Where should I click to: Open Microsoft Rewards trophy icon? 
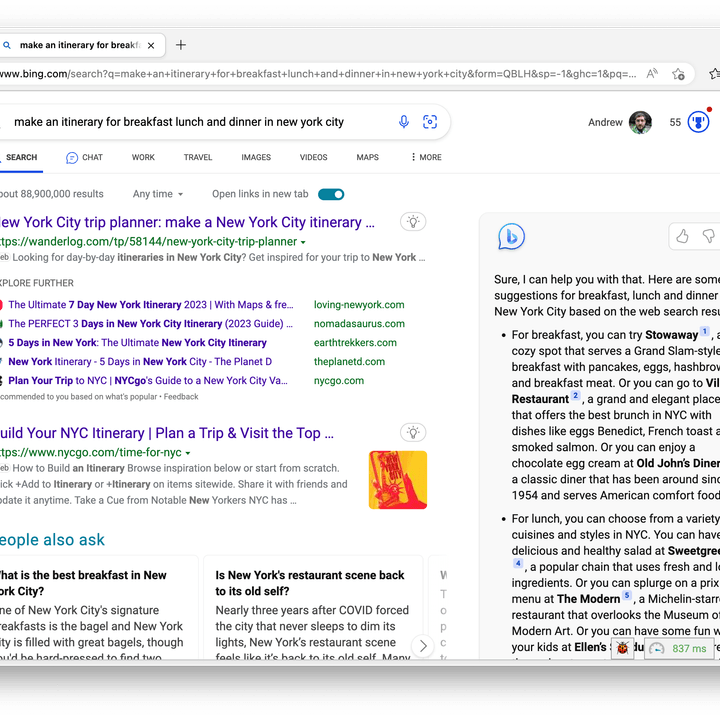click(x=698, y=122)
